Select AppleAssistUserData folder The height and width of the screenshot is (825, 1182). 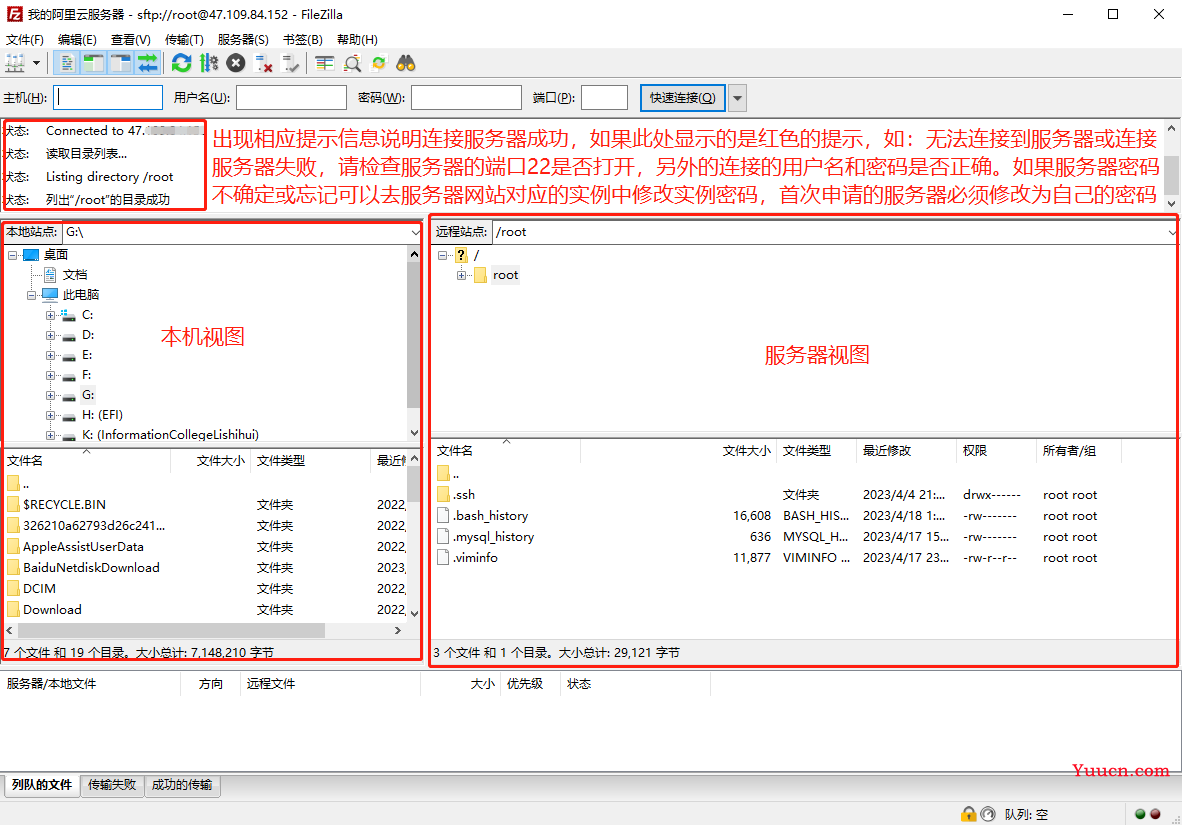(x=83, y=547)
